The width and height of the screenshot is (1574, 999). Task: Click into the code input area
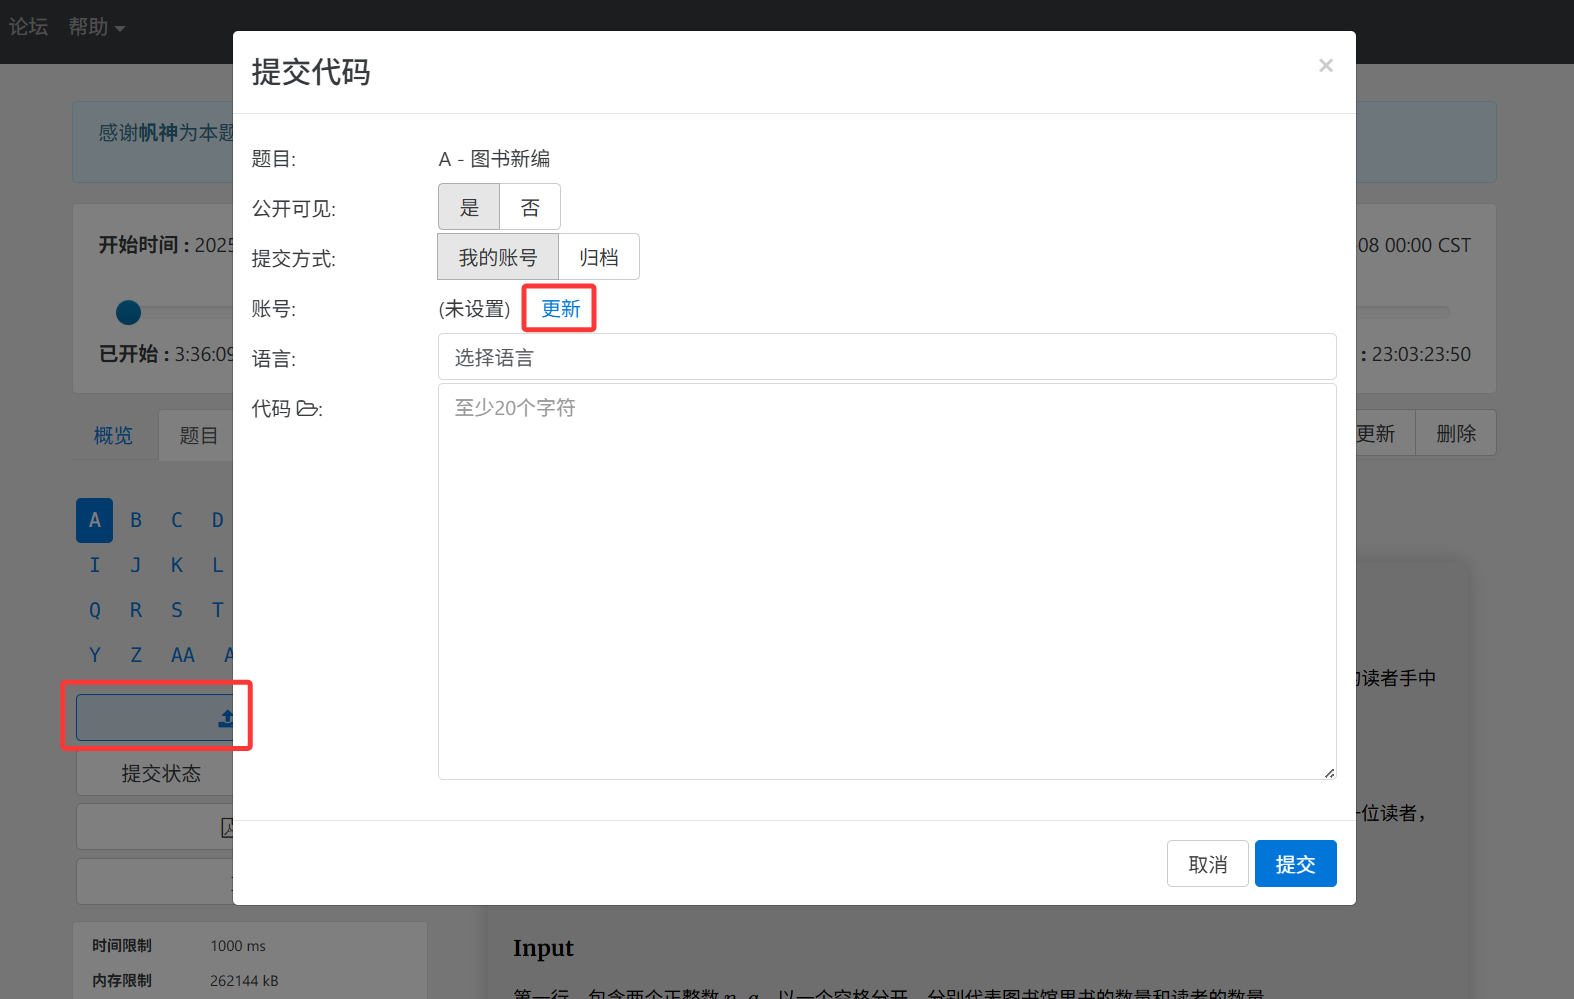886,580
